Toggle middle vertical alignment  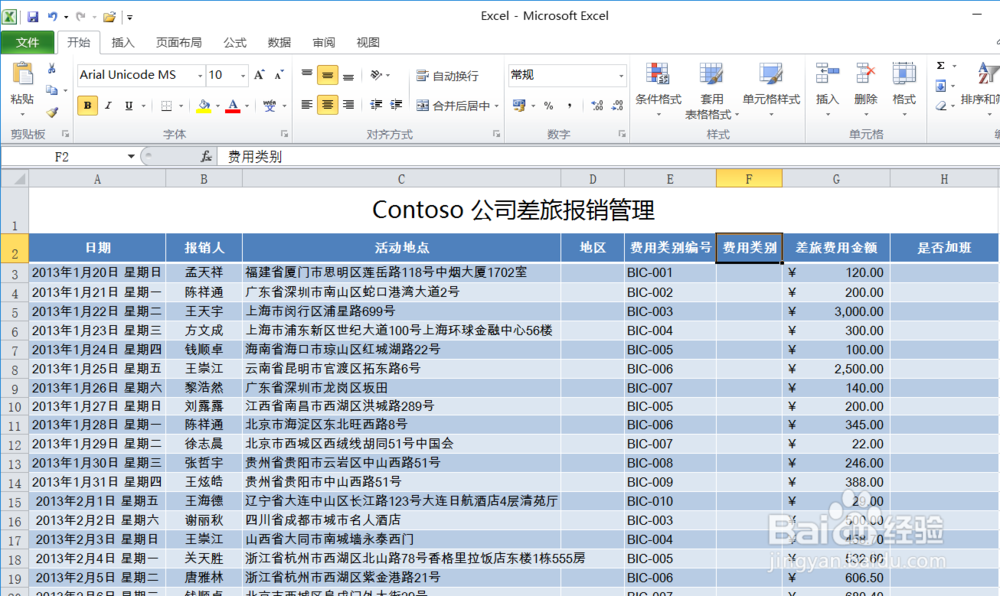coord(327,75)
